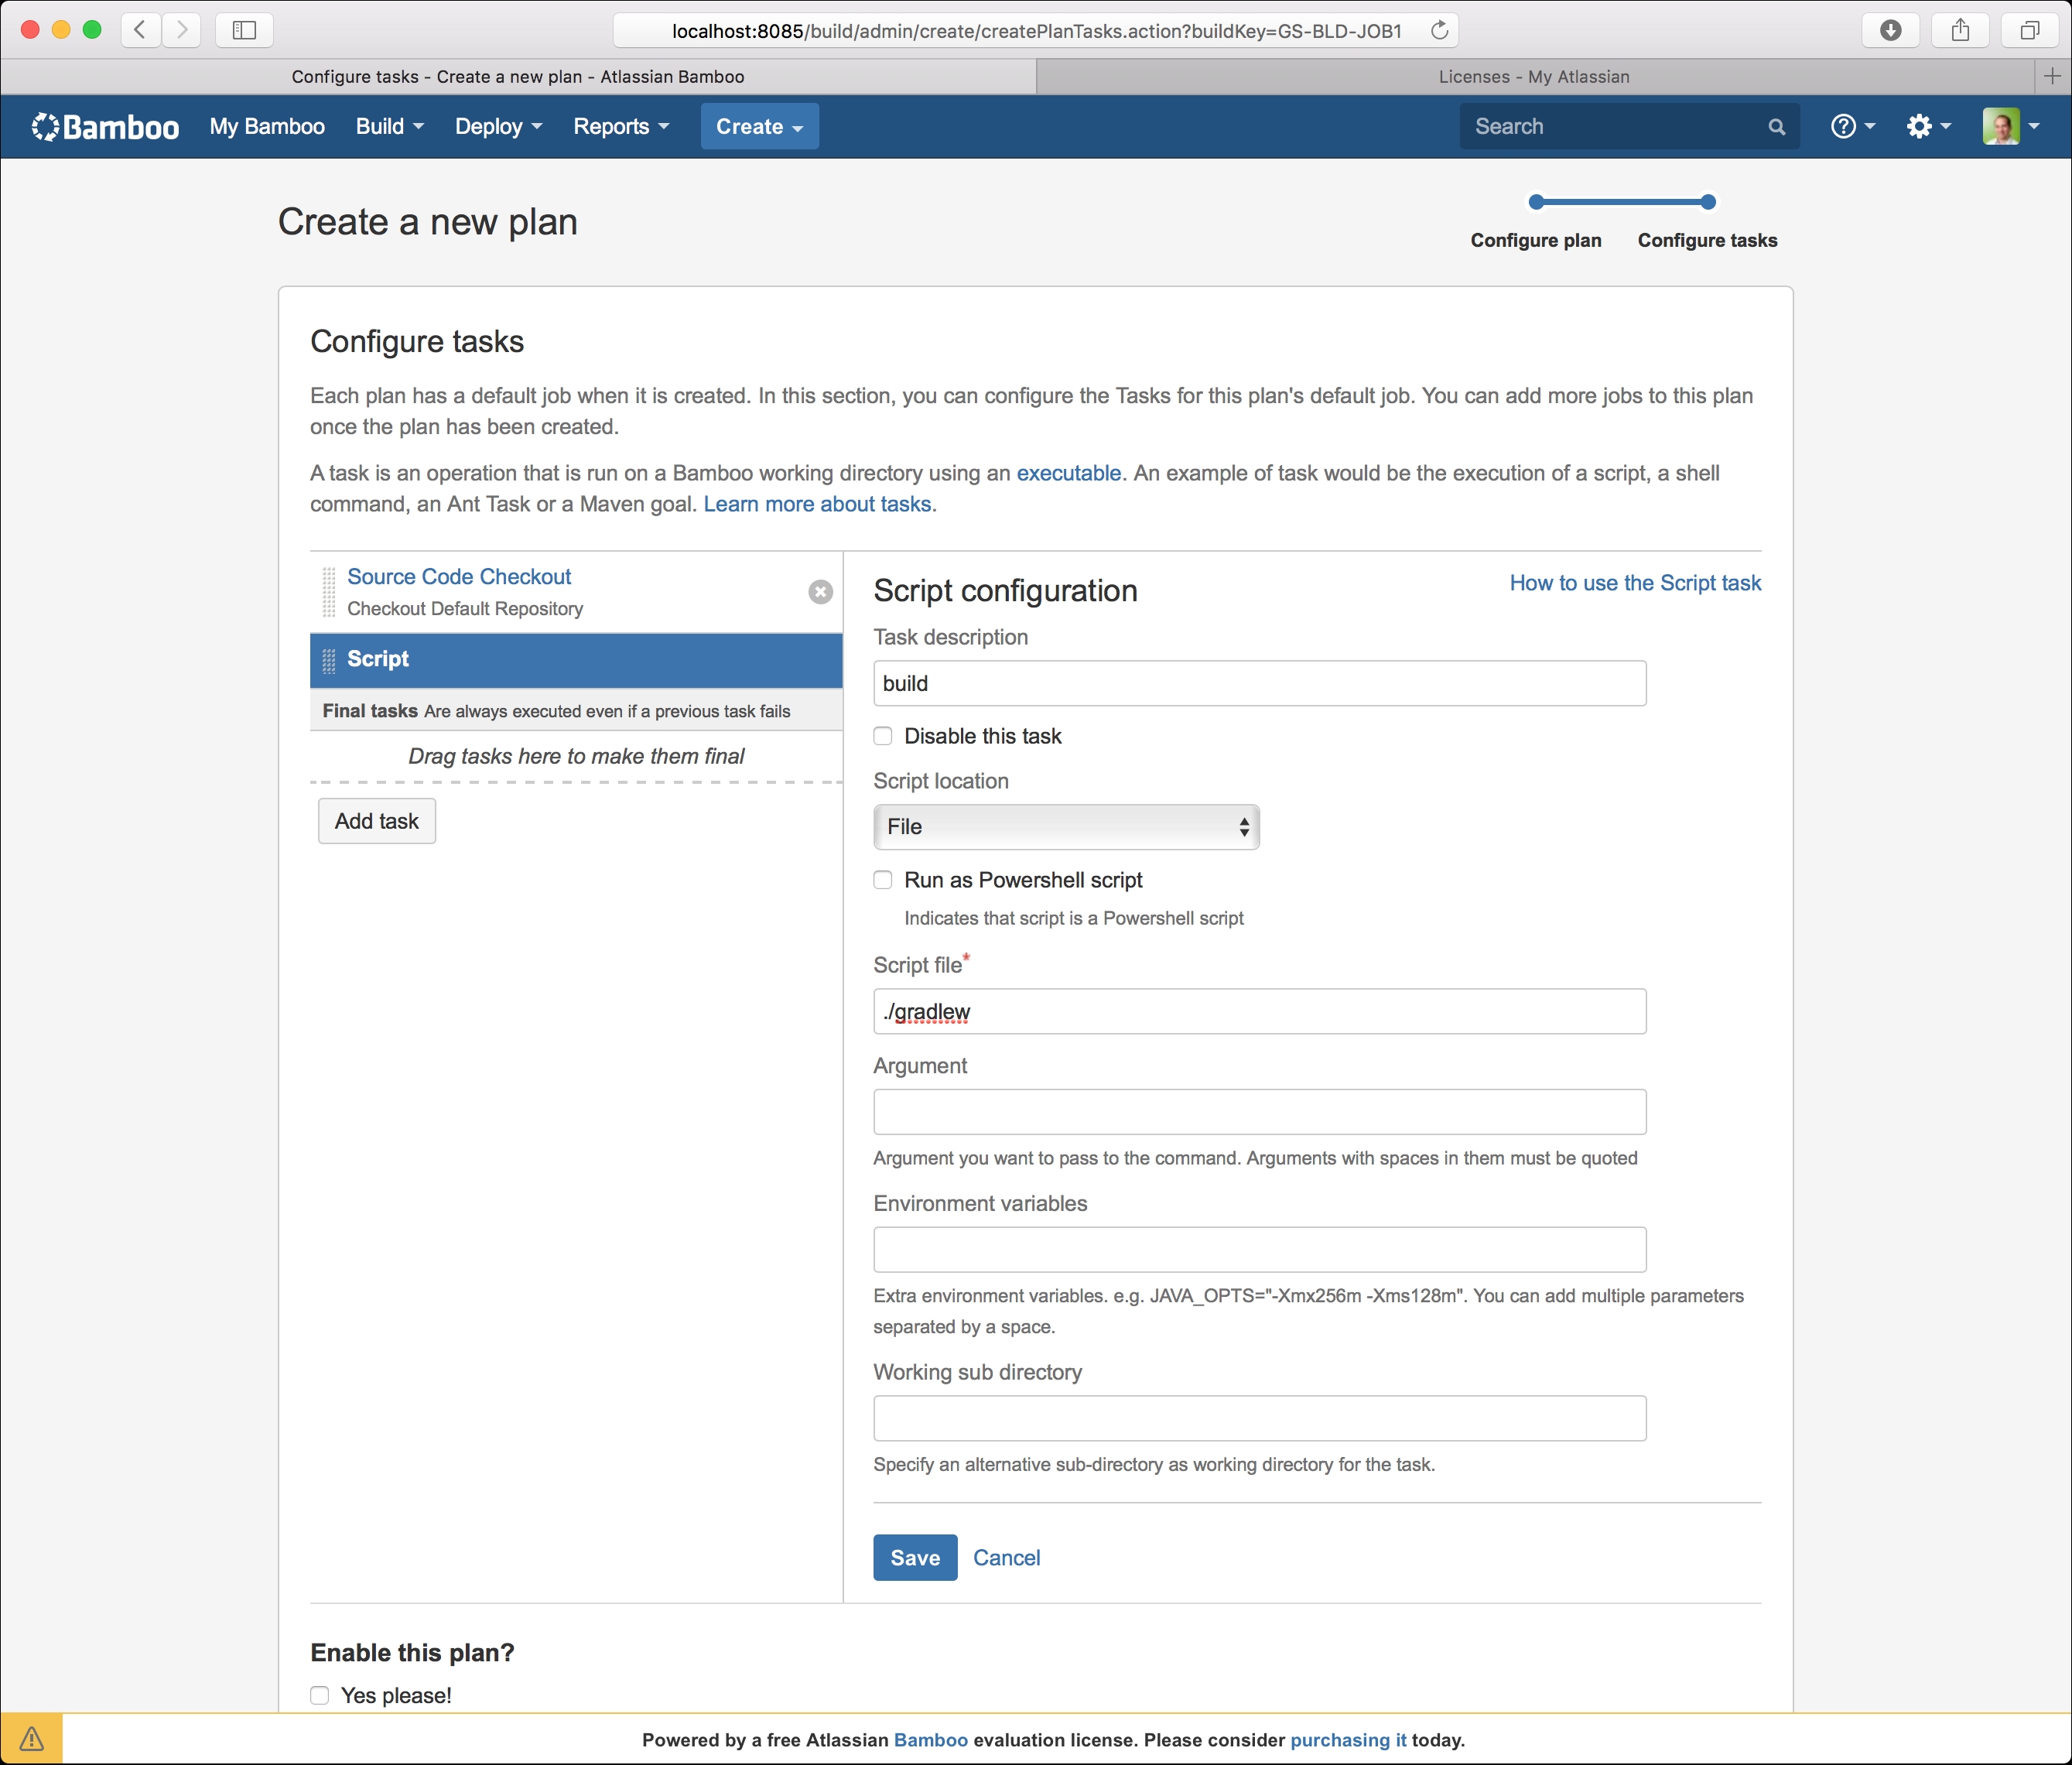The height and width of the screenshot is (1765, 2072).
Task: Open the Safari downloads list
Action: coord(1890,30)
